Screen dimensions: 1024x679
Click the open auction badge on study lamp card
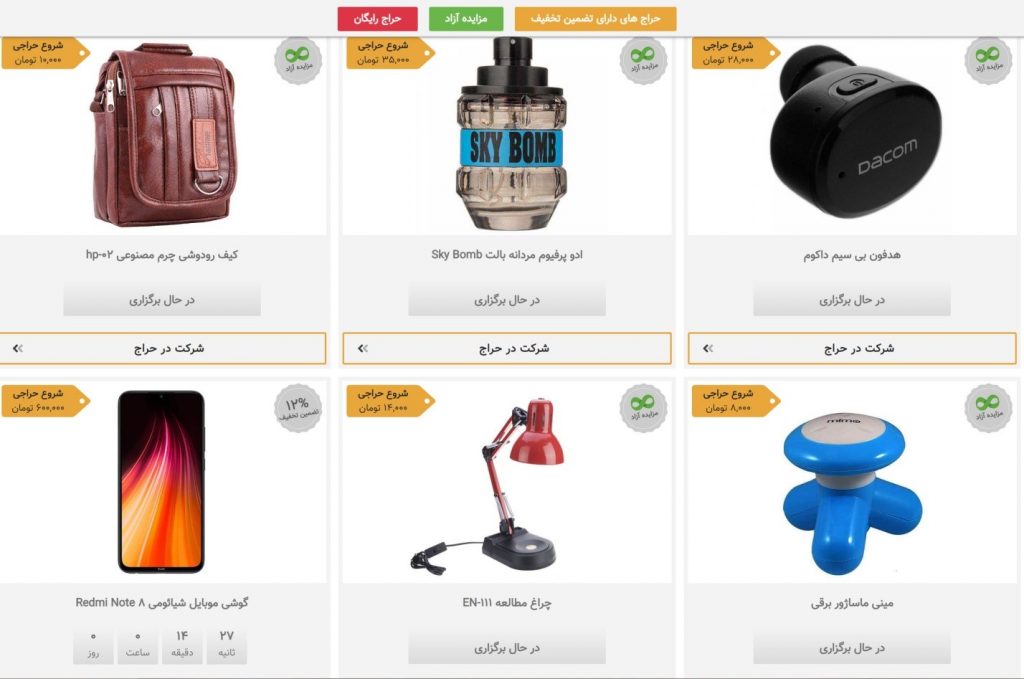[x=643, y=408]
